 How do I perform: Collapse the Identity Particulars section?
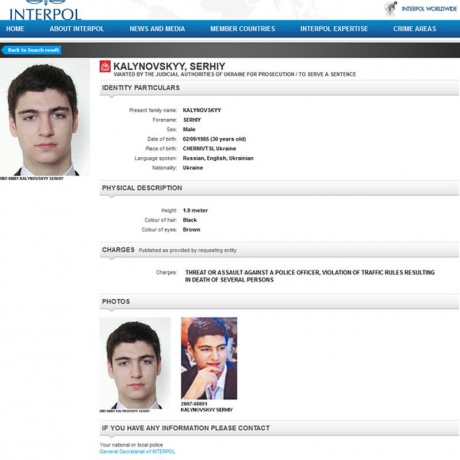pos(279,88)
